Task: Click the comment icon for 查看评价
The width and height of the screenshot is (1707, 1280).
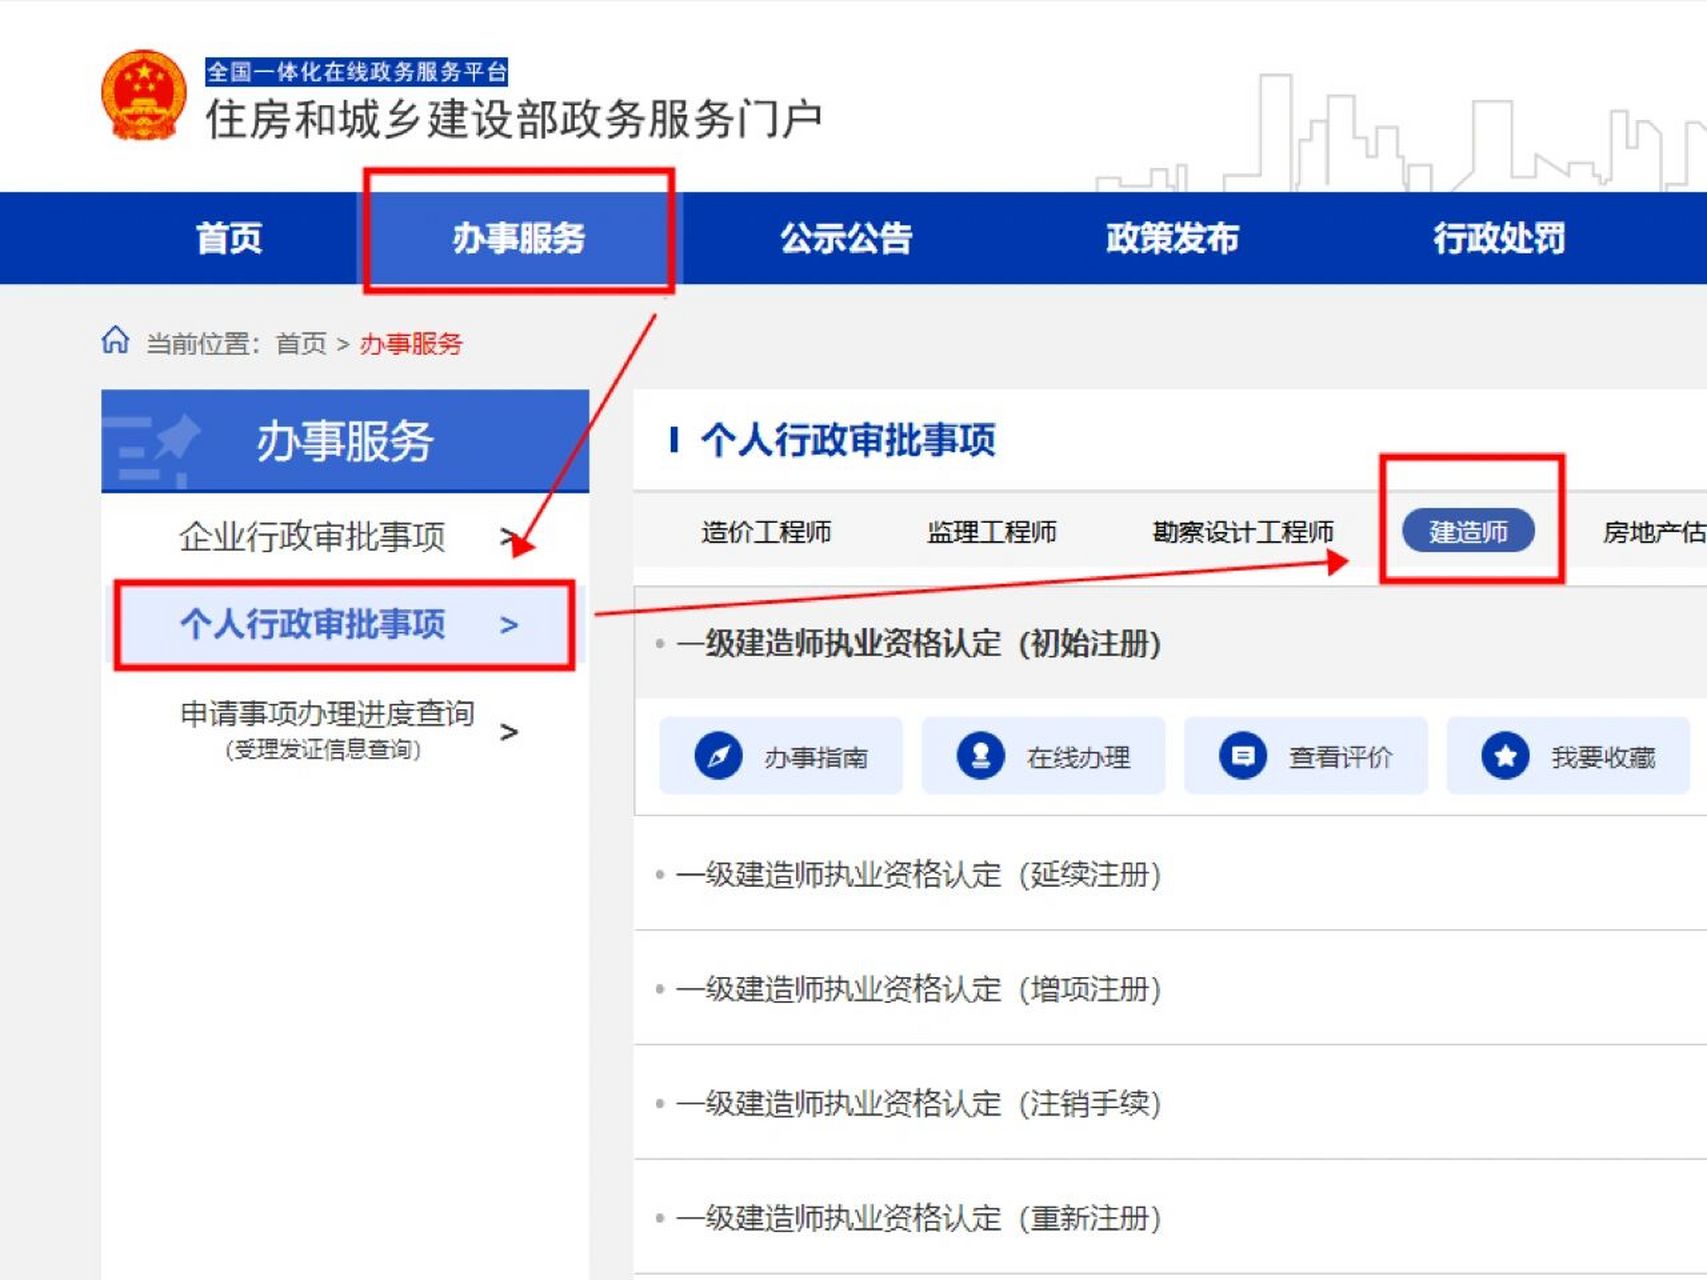Action: click(x=1242, y=756)
